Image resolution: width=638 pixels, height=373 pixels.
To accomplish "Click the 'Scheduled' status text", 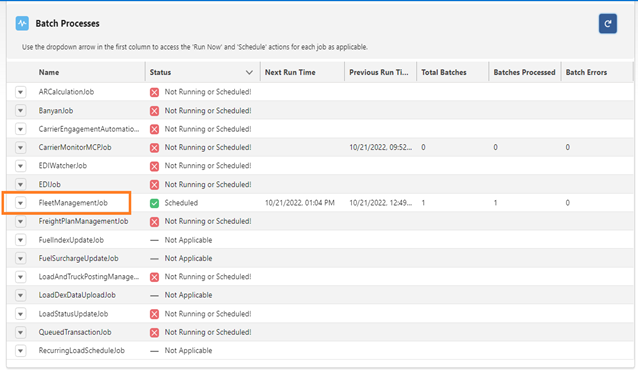I will 181,203.
